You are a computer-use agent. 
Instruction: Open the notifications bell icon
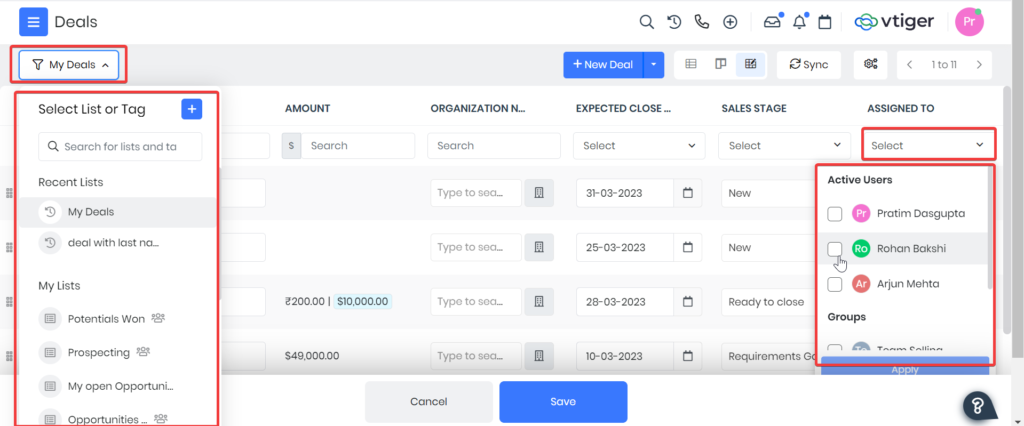point(799,22)
